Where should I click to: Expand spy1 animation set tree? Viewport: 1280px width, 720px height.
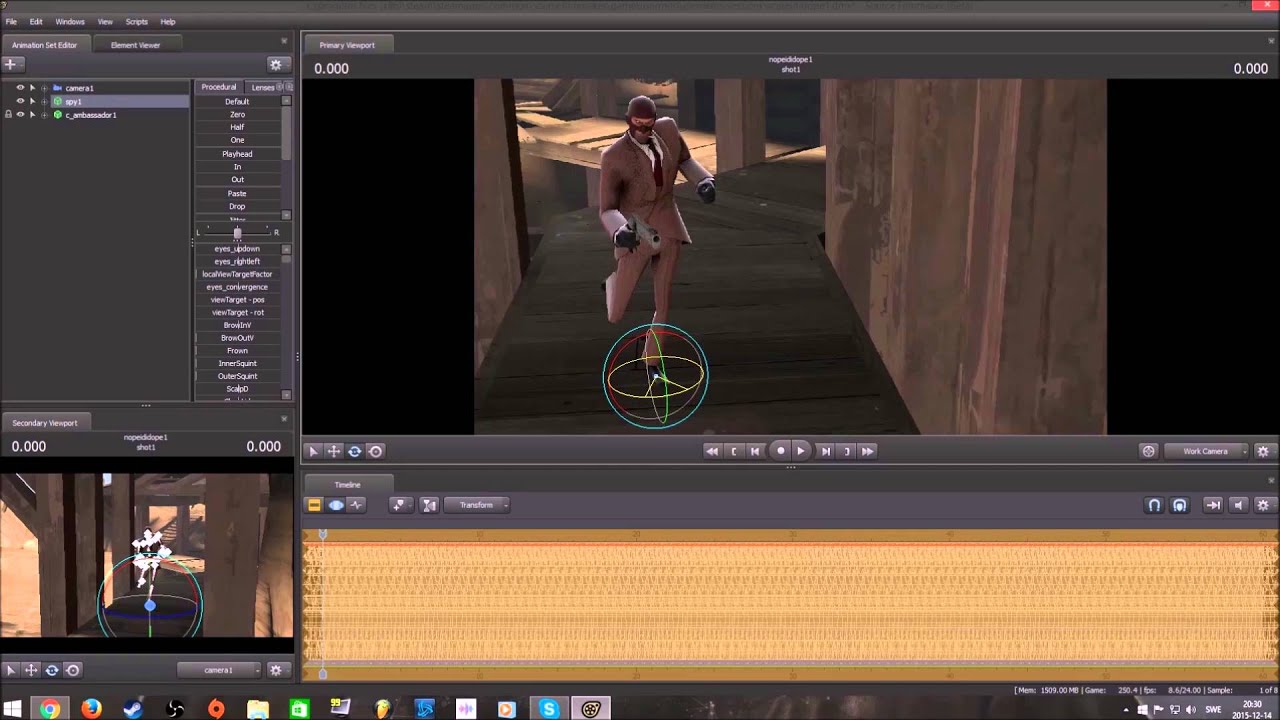(x=44, y=101)
